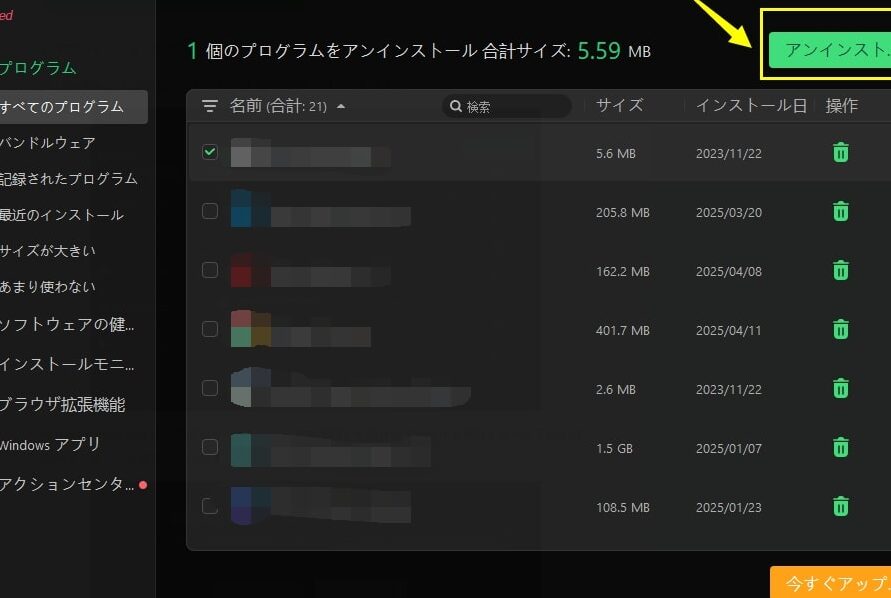The image size is (891, 598).
Task: Click into the 検索 search field
Action: (x=510, y=106)
